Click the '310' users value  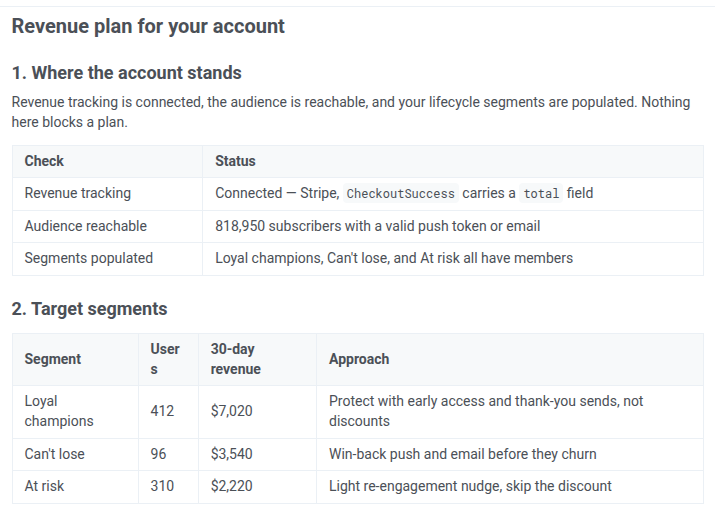(x=162, y=486)
